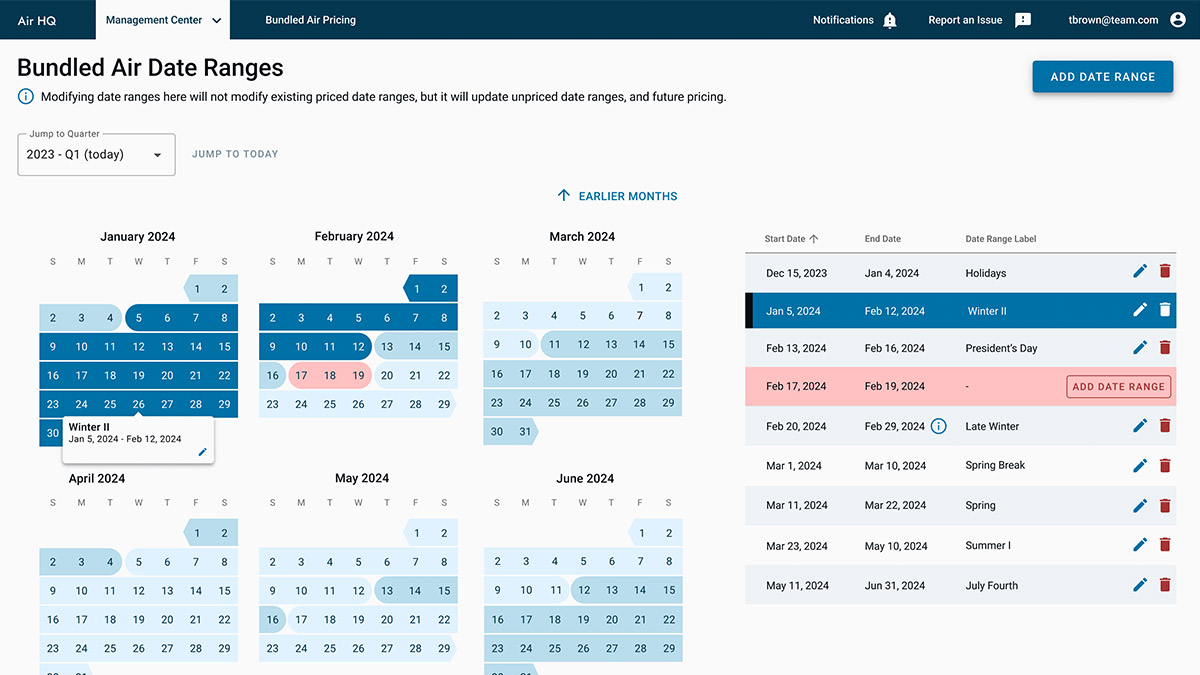Viewport: 1200px width, 675px height.
Task: Click the Report an Issue feedback icon
Action: [x=1023, y=20]
